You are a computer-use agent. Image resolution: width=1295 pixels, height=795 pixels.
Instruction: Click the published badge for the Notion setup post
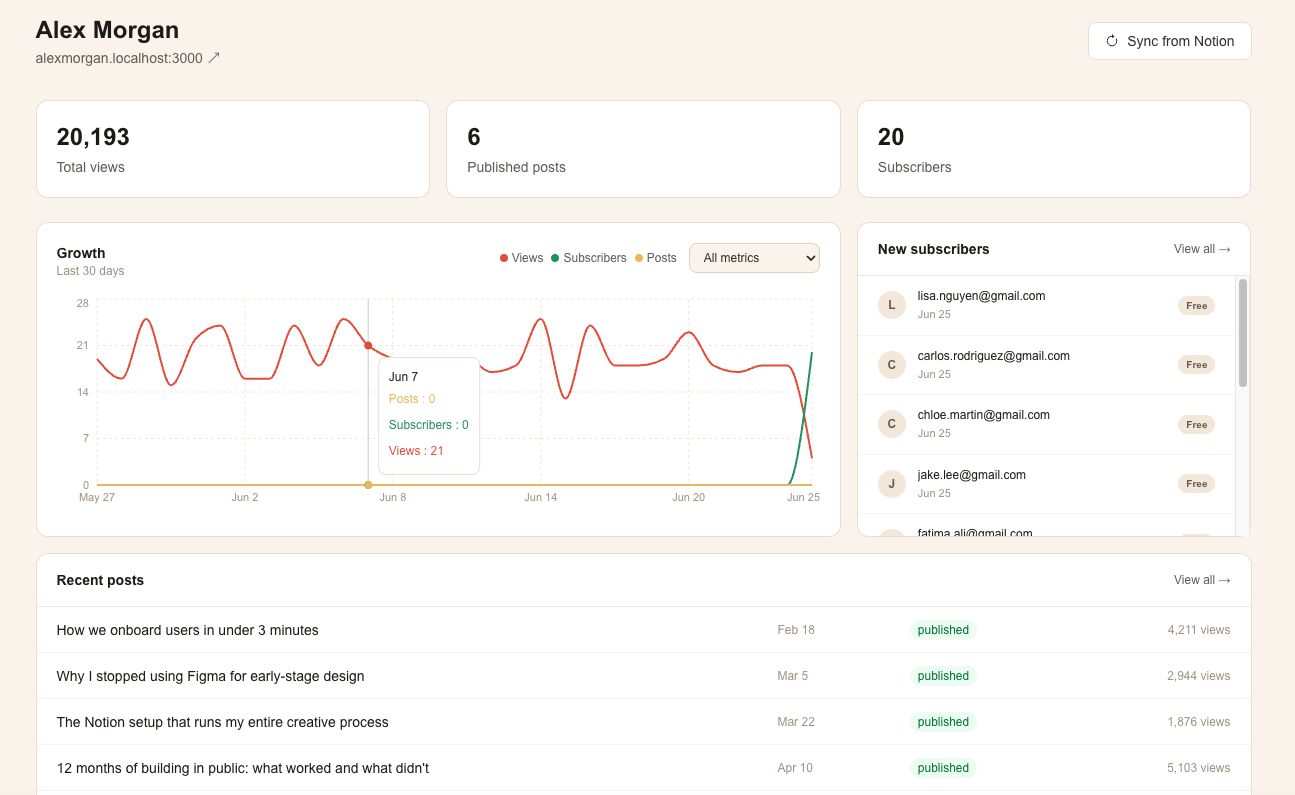[x=943, y=722]
